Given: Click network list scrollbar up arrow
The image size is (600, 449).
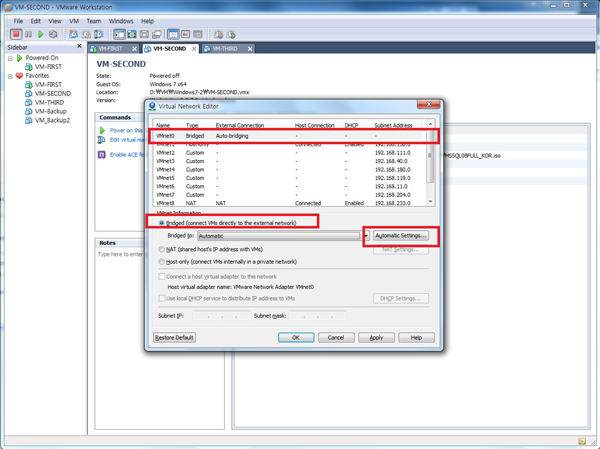Looking at the screenshot, I should (430, 124).
